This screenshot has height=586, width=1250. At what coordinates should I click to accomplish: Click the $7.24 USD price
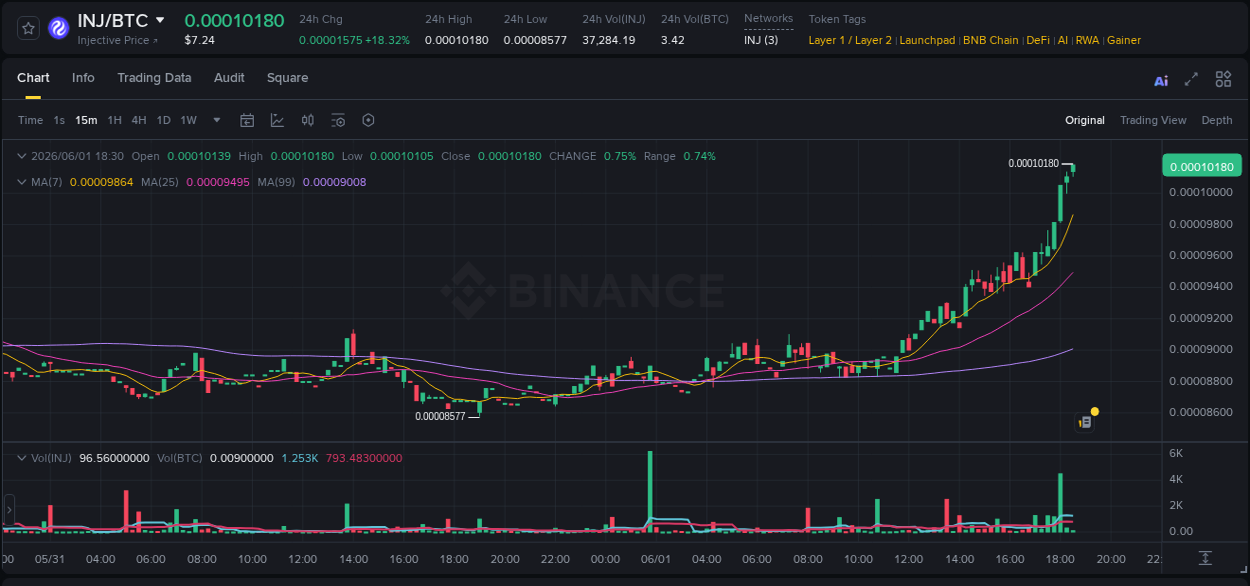pyautogui.click(x=198, y=40)
